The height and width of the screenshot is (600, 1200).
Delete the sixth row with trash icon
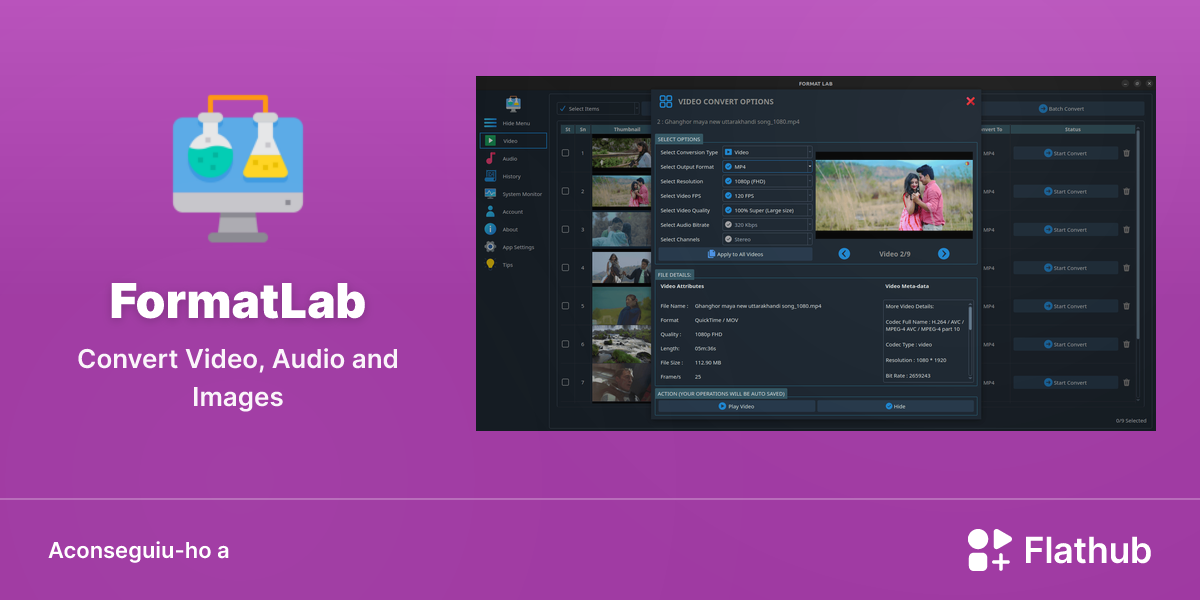[x=1127, y=344]
